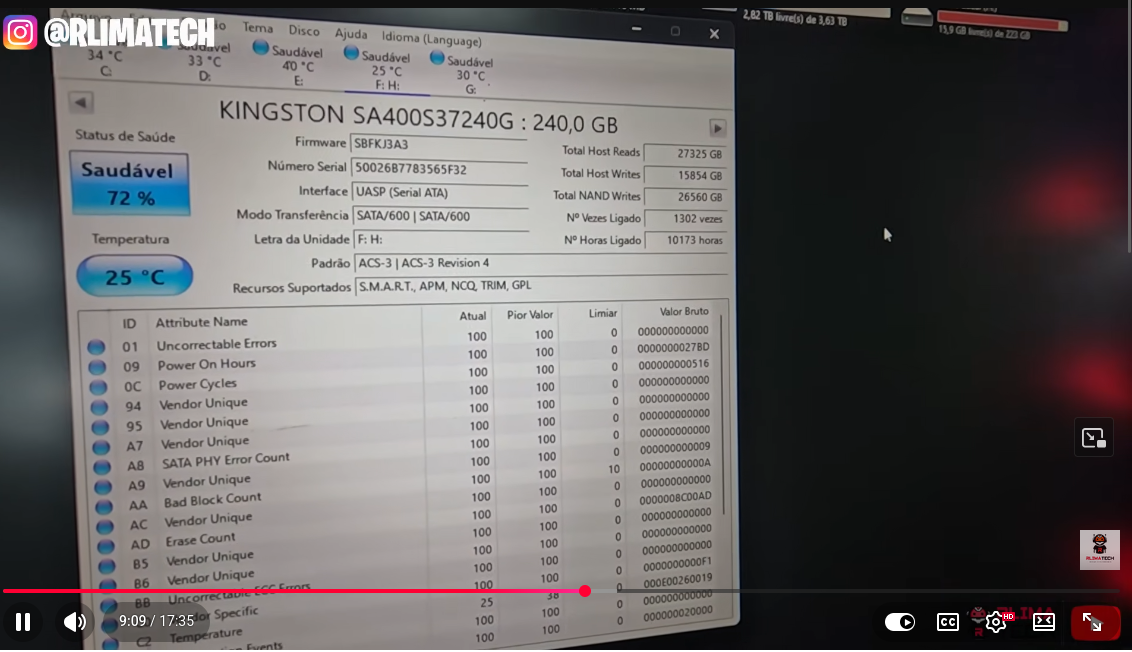1132x652 pixels.
Task: Go to previous disk with left arrow
Action: pyautogui.click(x=81, y=103)
